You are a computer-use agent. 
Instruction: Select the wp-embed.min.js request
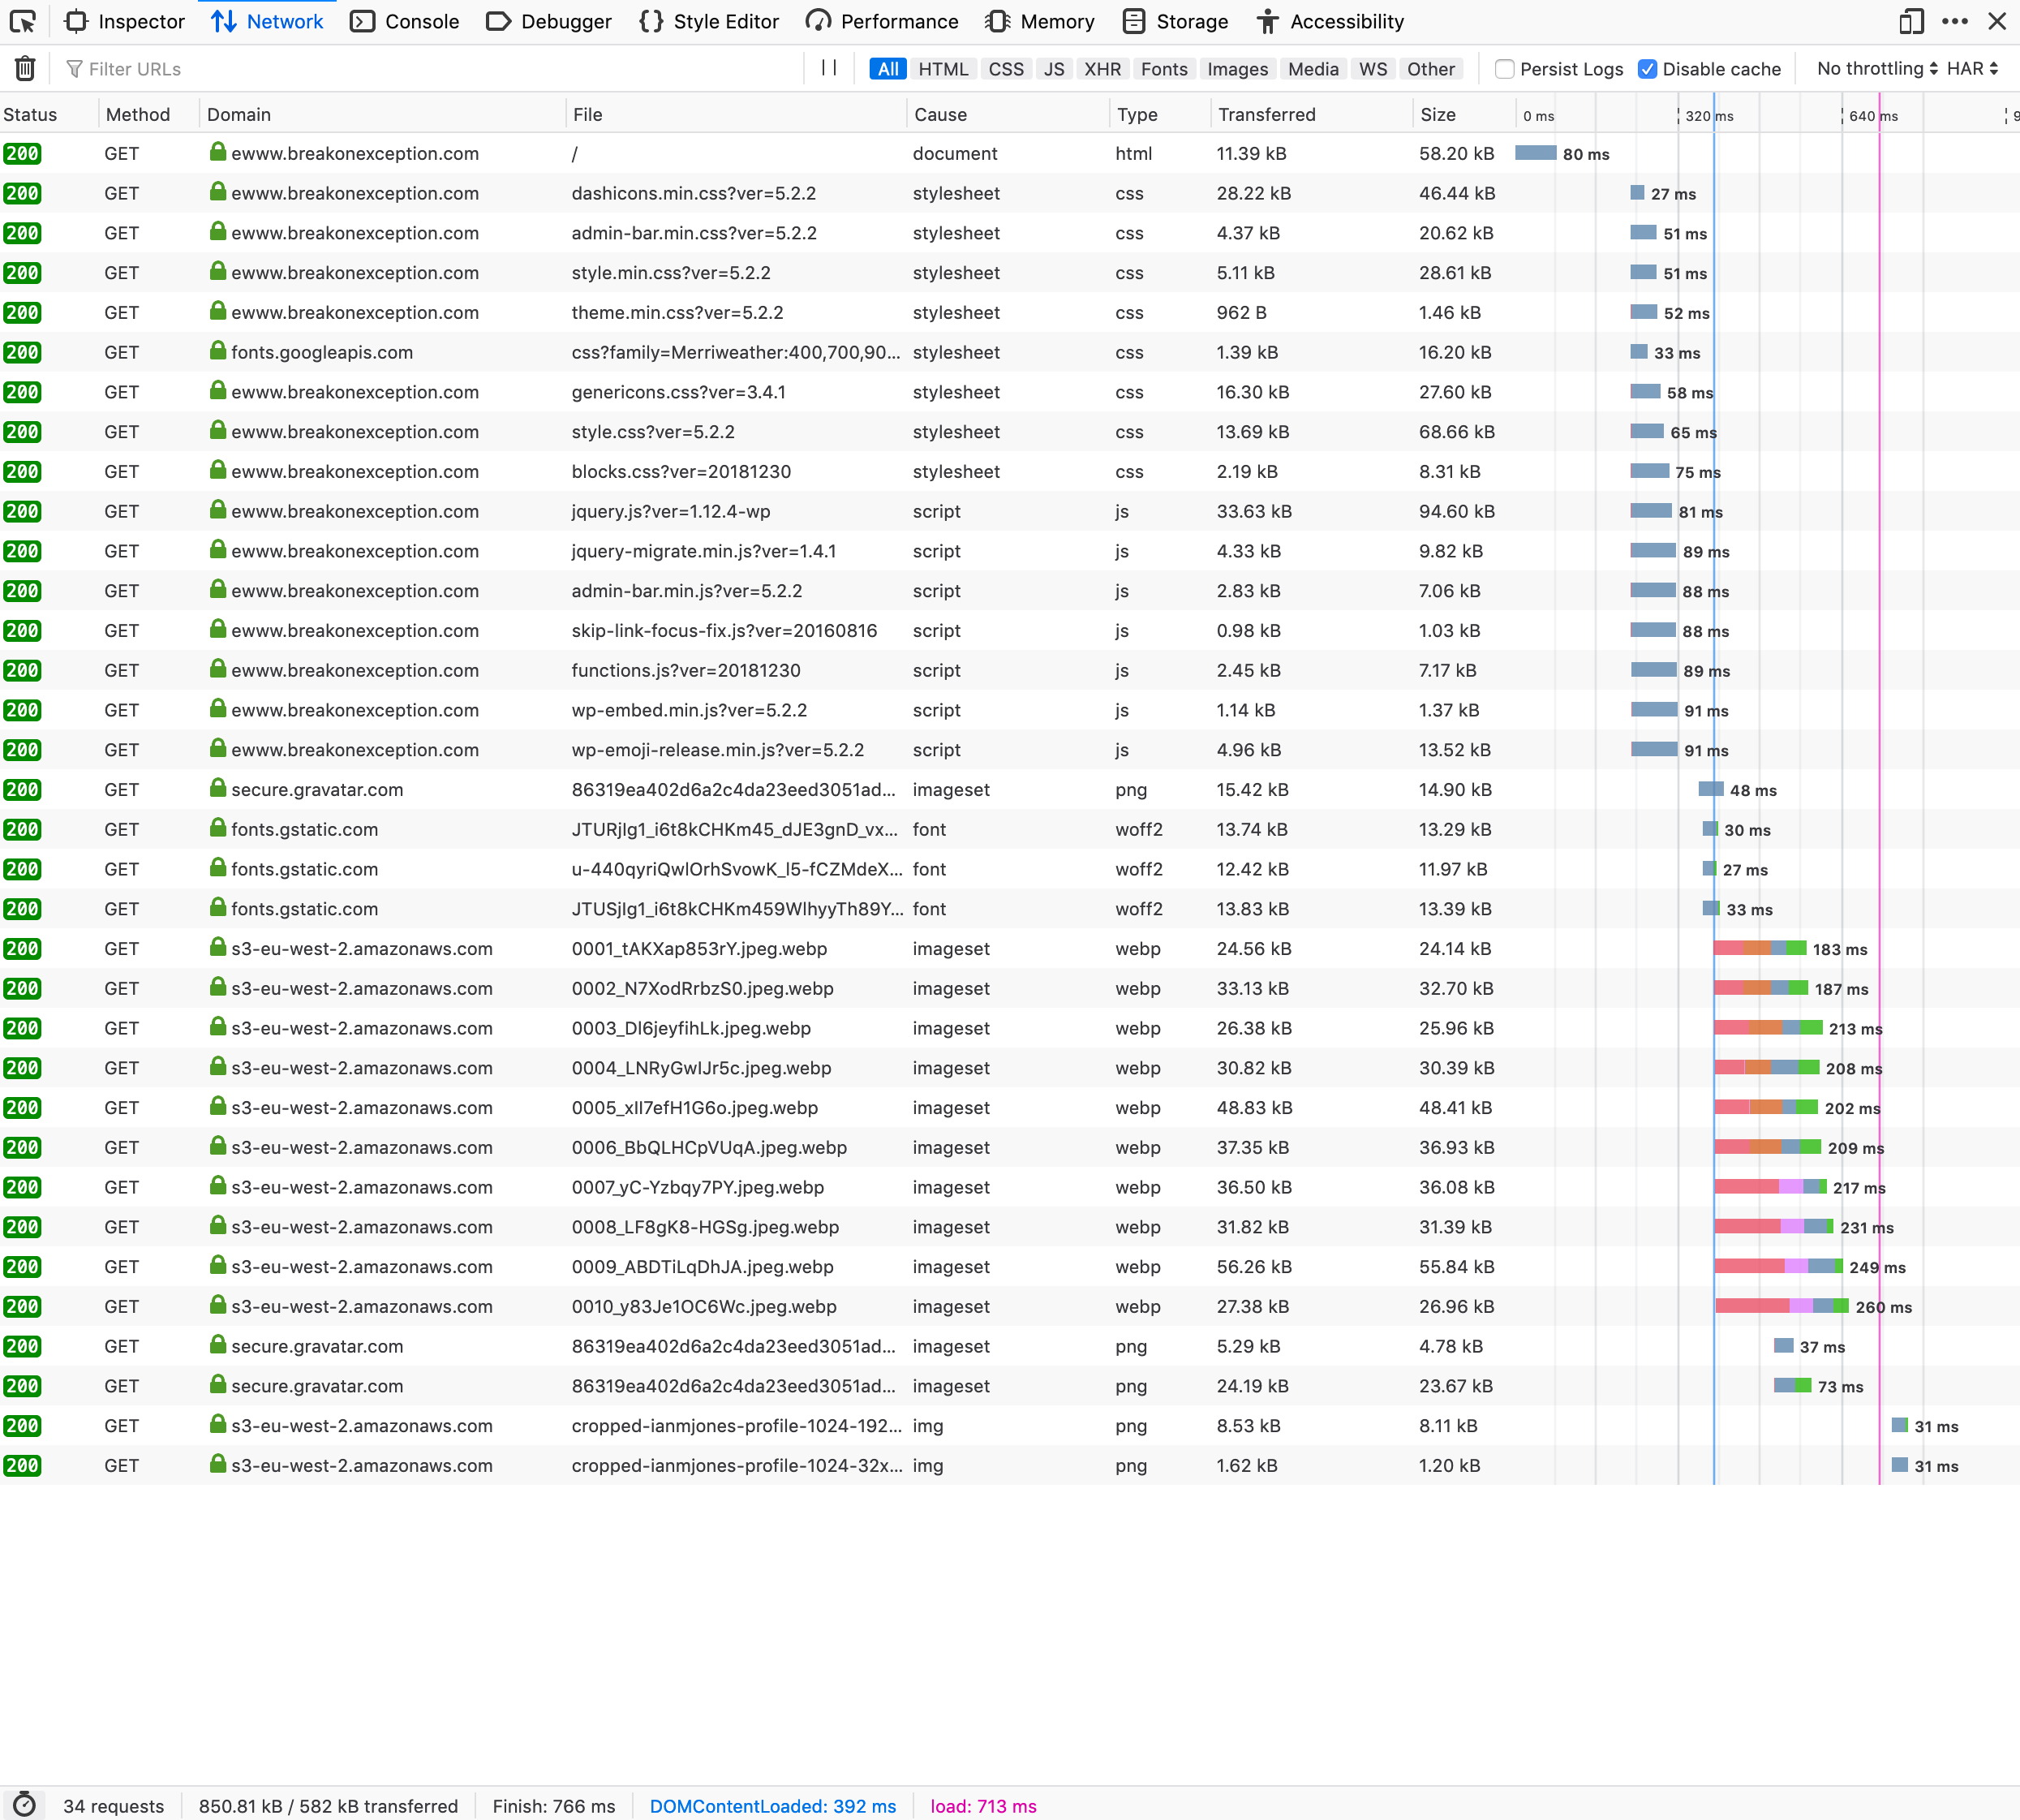pos(1010,710)
